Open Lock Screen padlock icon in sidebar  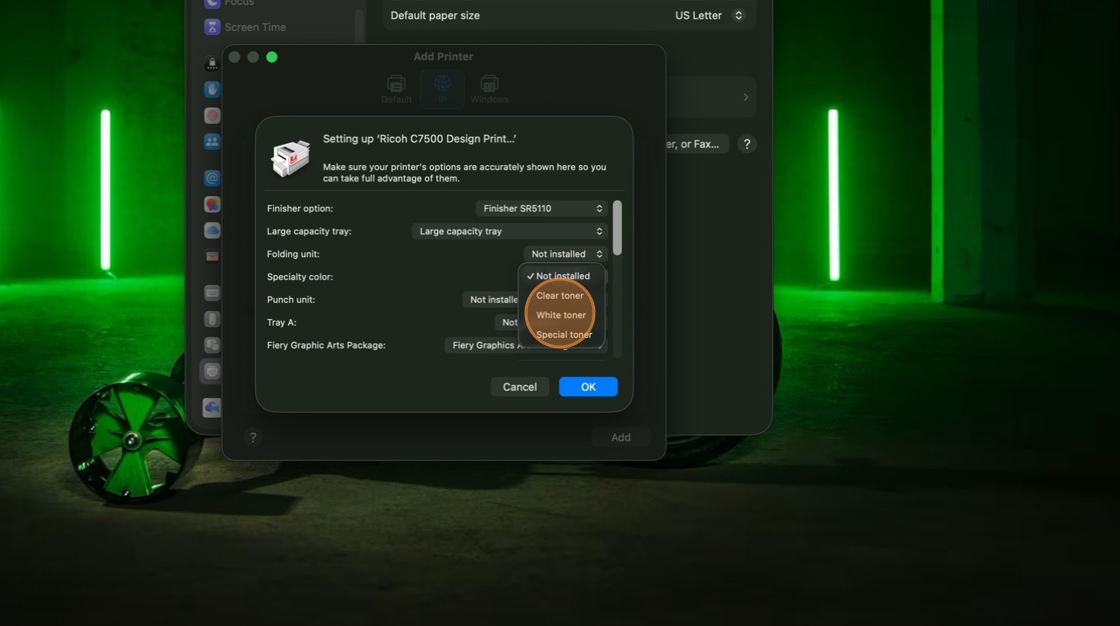tap(211, 64)
